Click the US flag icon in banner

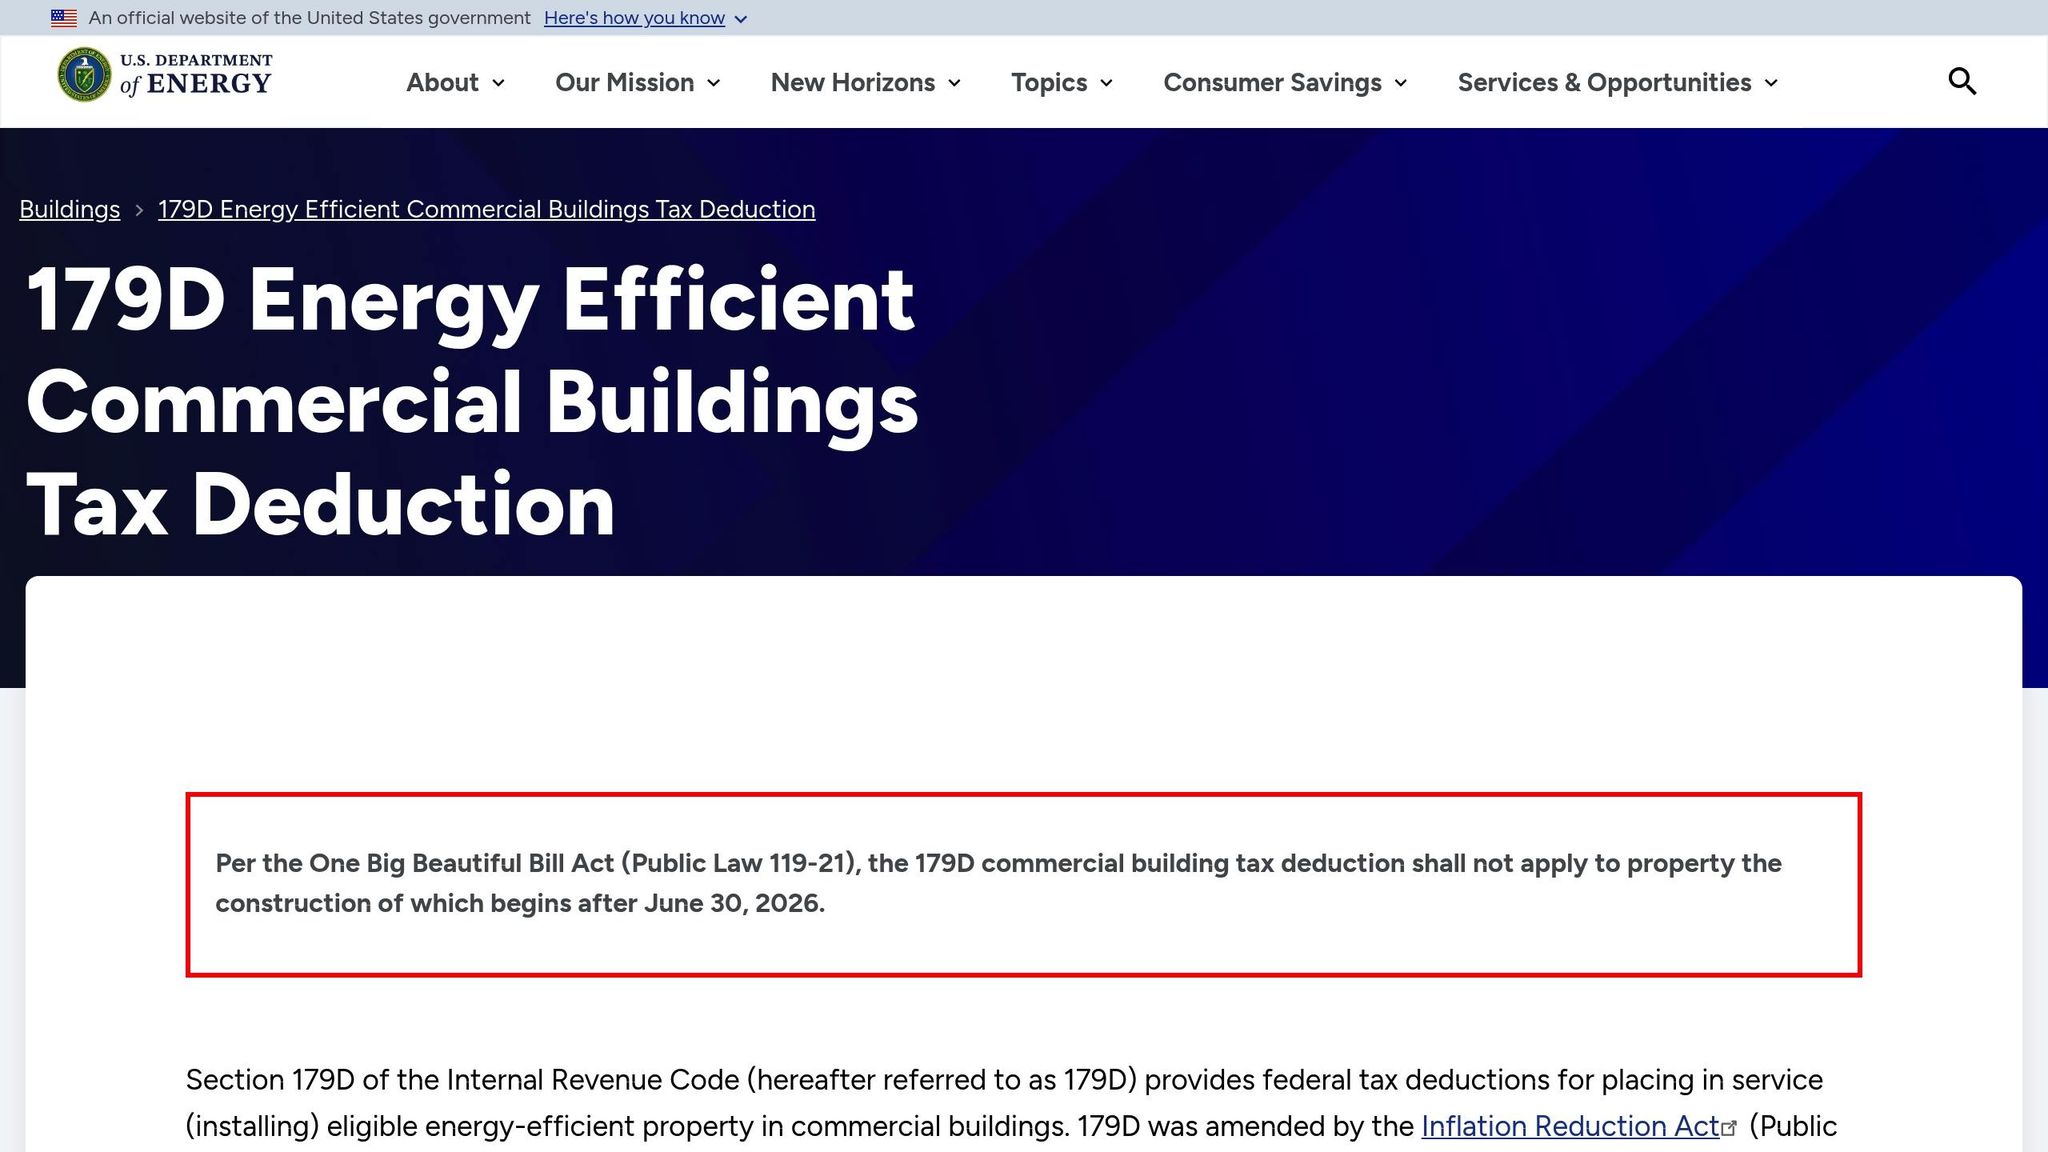click(x=64, y=18)
